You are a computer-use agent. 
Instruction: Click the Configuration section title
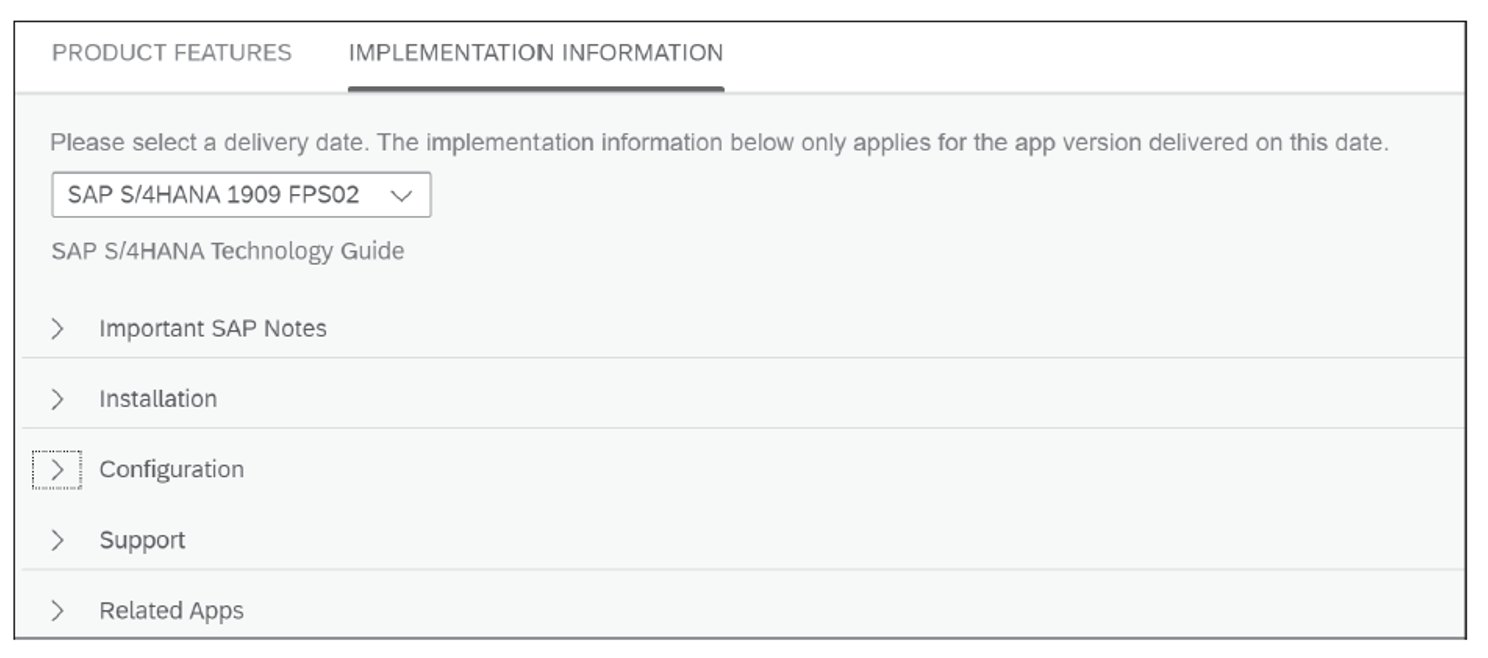point(171,469)
